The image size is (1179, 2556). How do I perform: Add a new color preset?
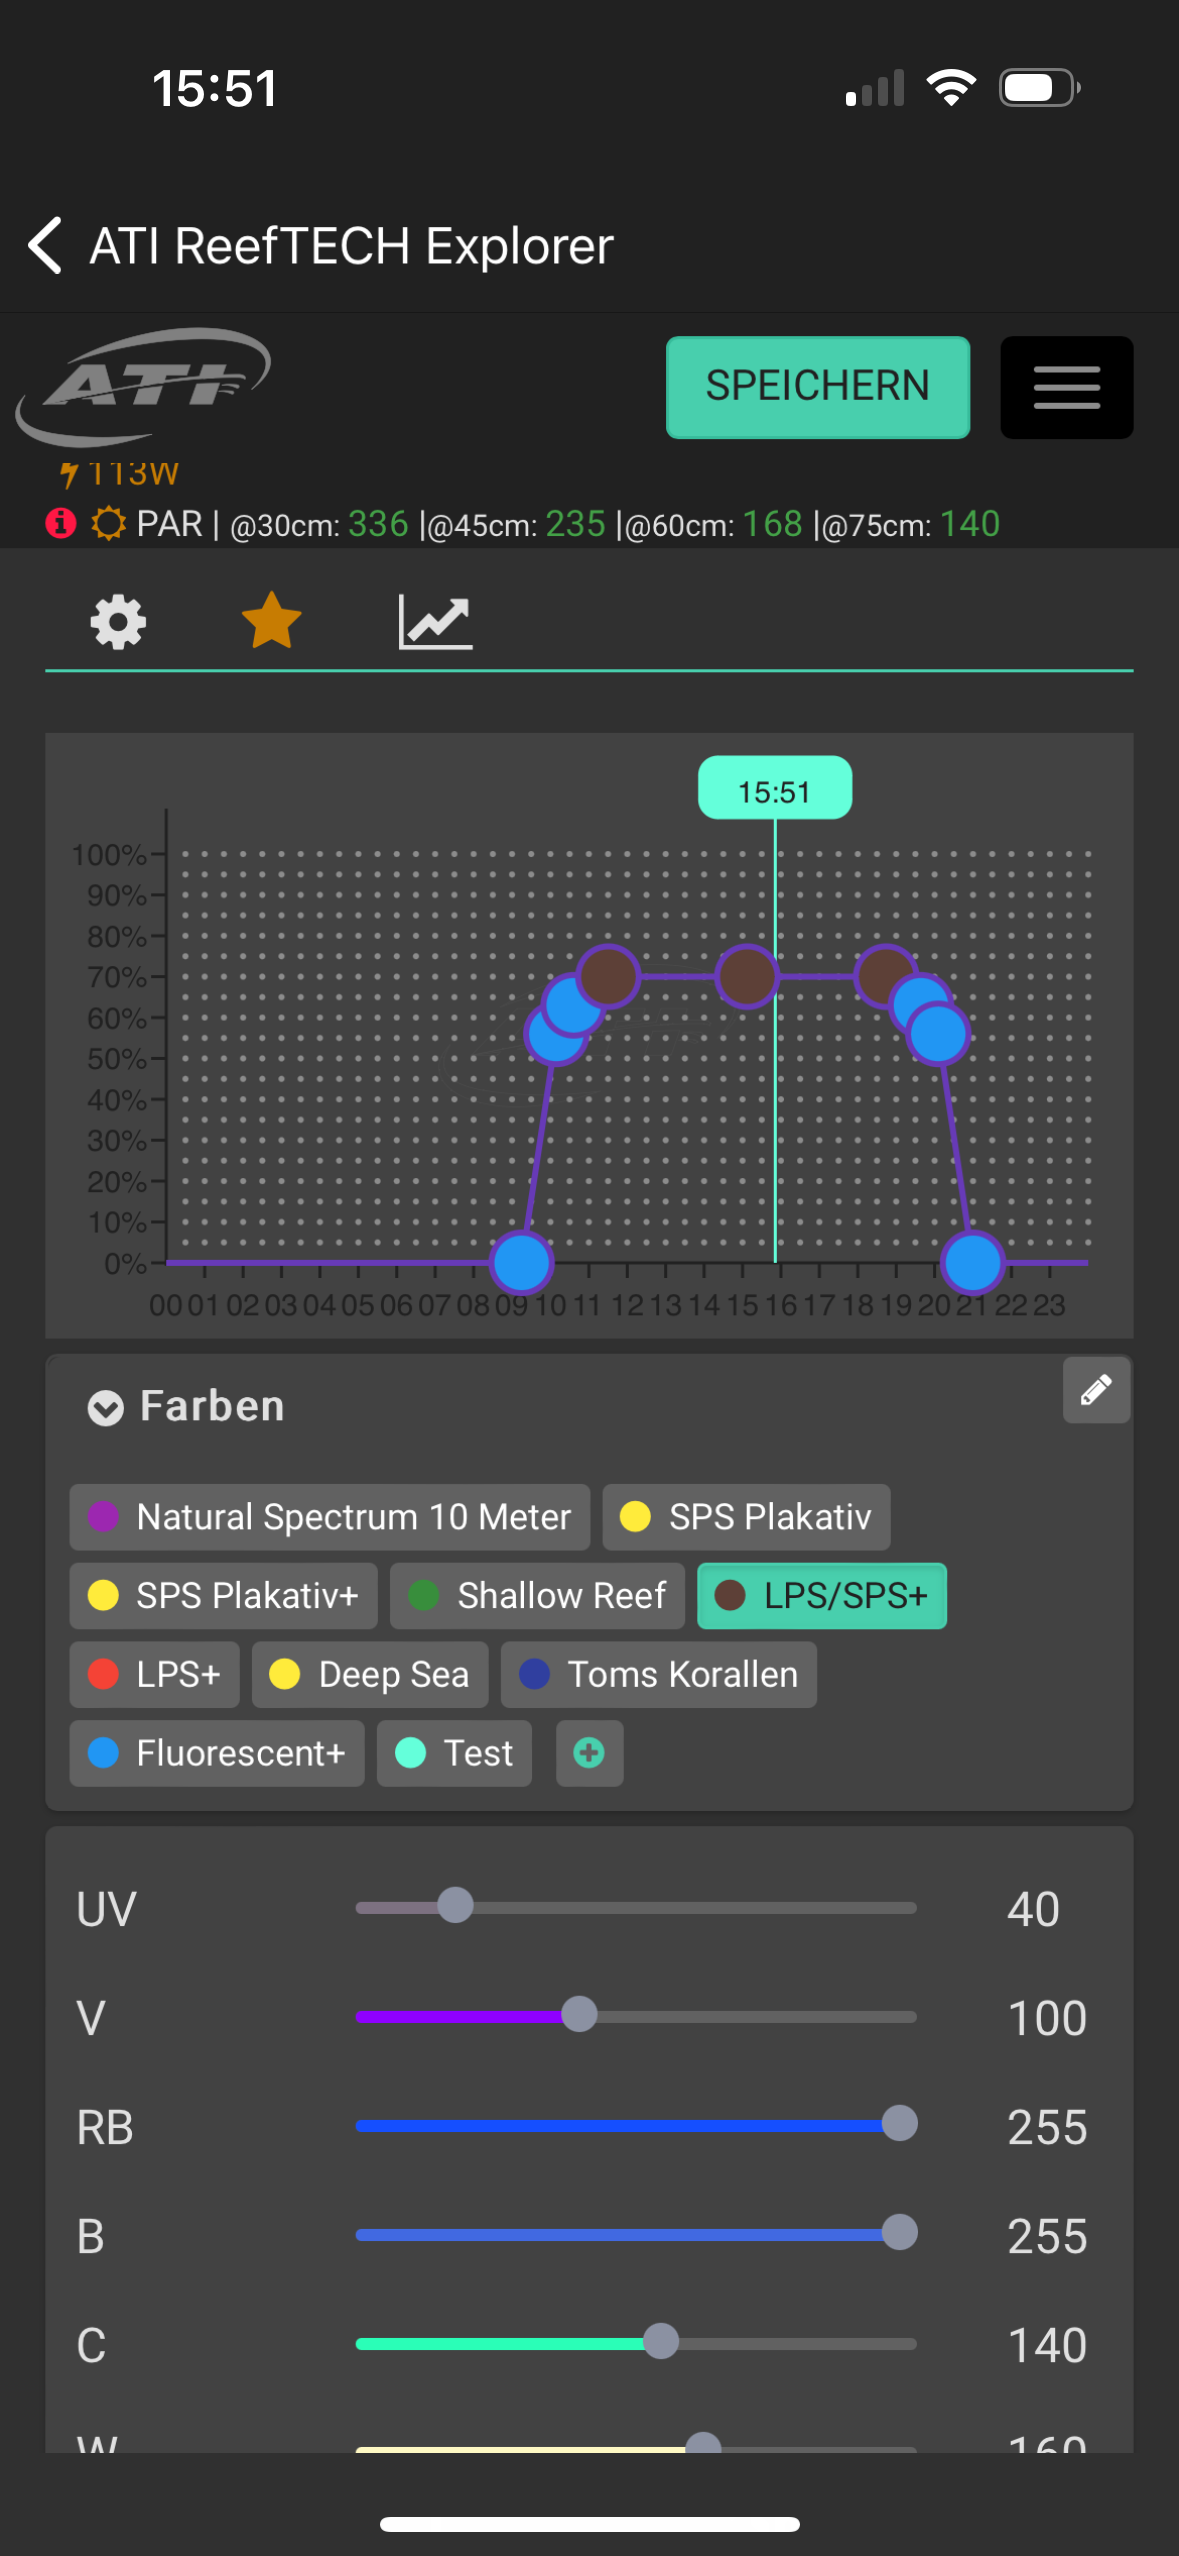click(x=589, y=1753)
